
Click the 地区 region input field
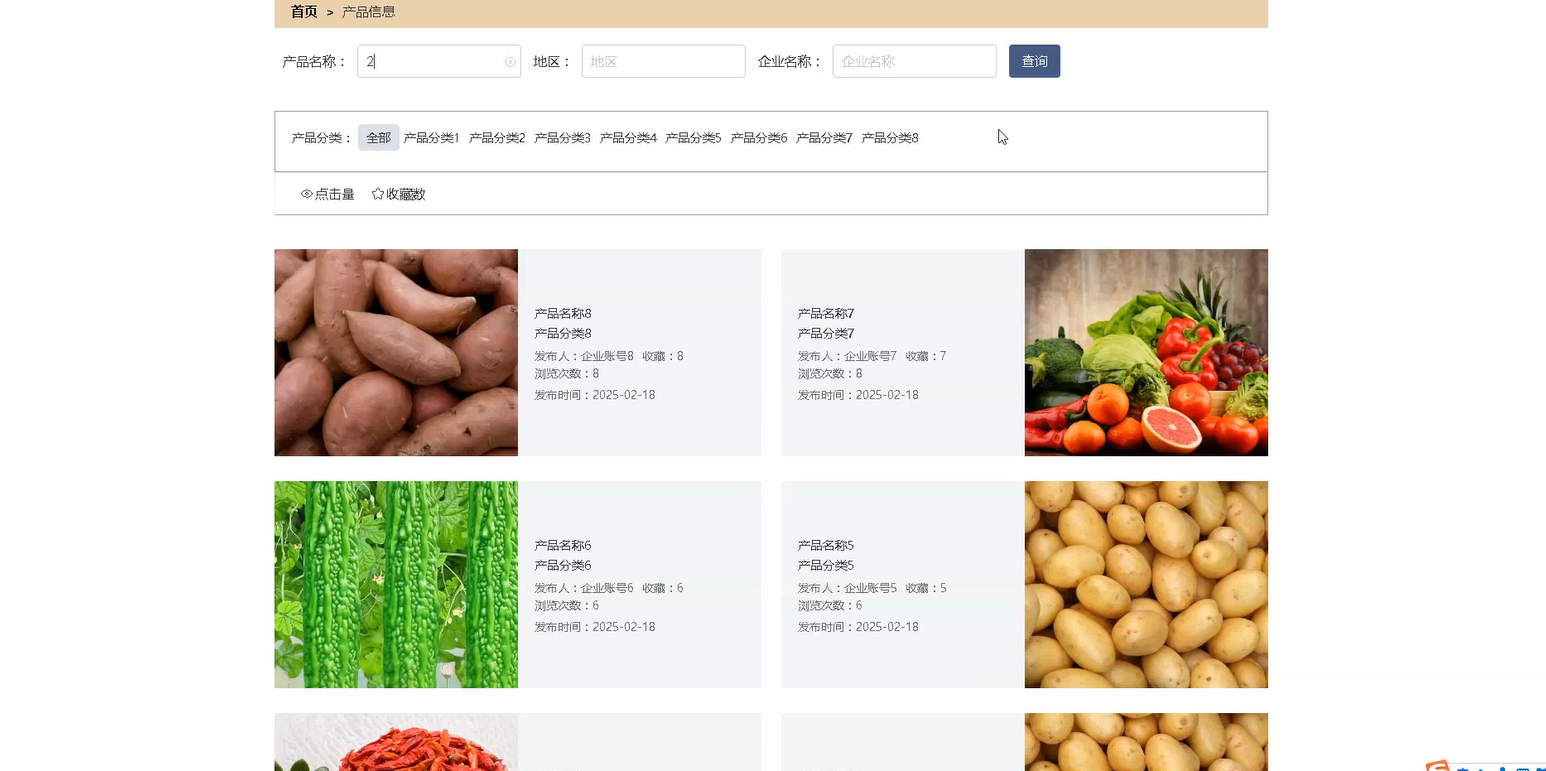[x=663, y=61]
